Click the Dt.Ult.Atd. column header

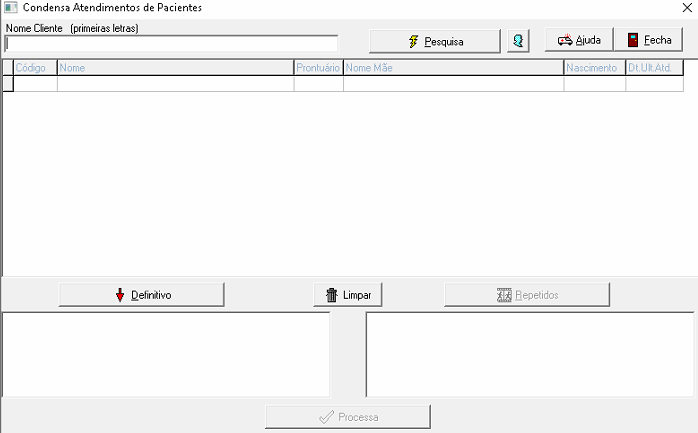tap(654, 68)
